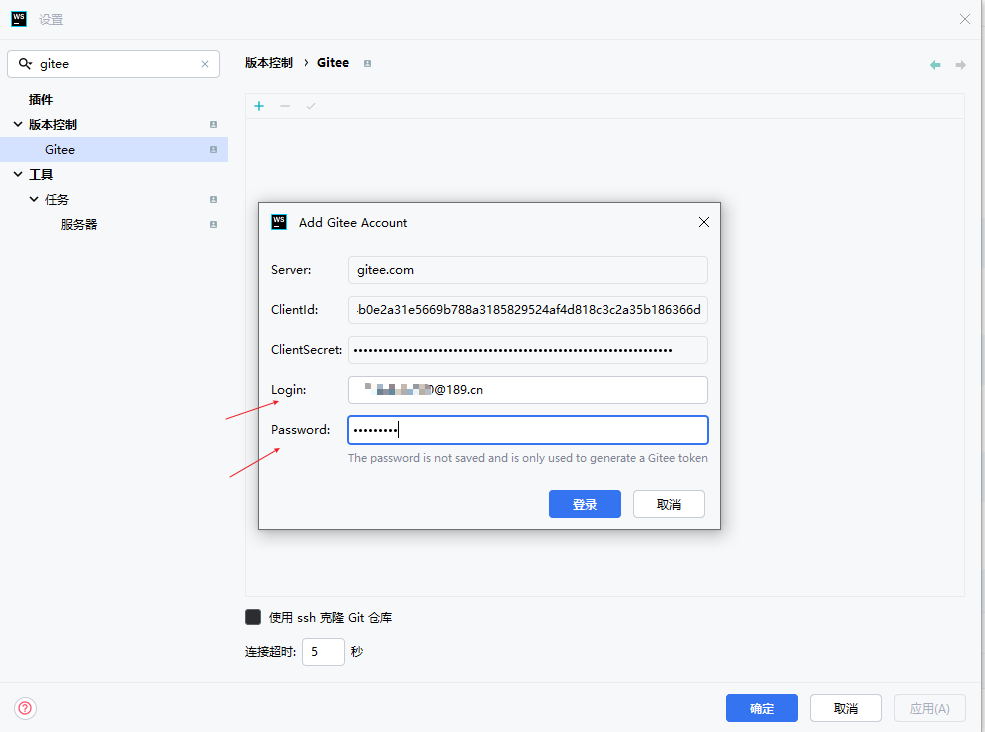Viewport: 985px width, 732px height.
Task: Click the set default checkmark icon
Action: coord(311,106)
